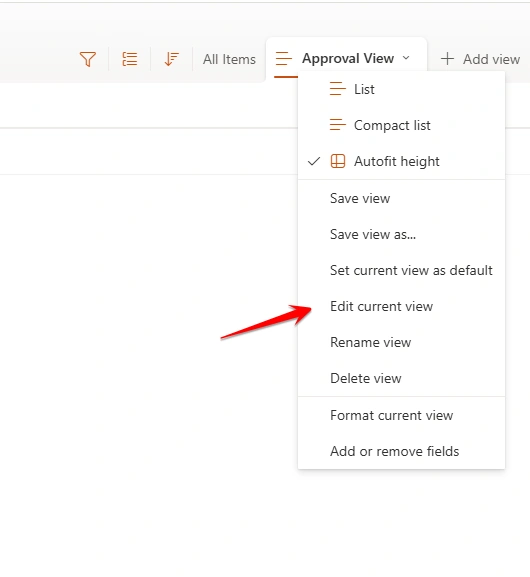The width and height of the screenshot is (530, 577).
Task: Click the group by icon
Action: coord(130,59)
